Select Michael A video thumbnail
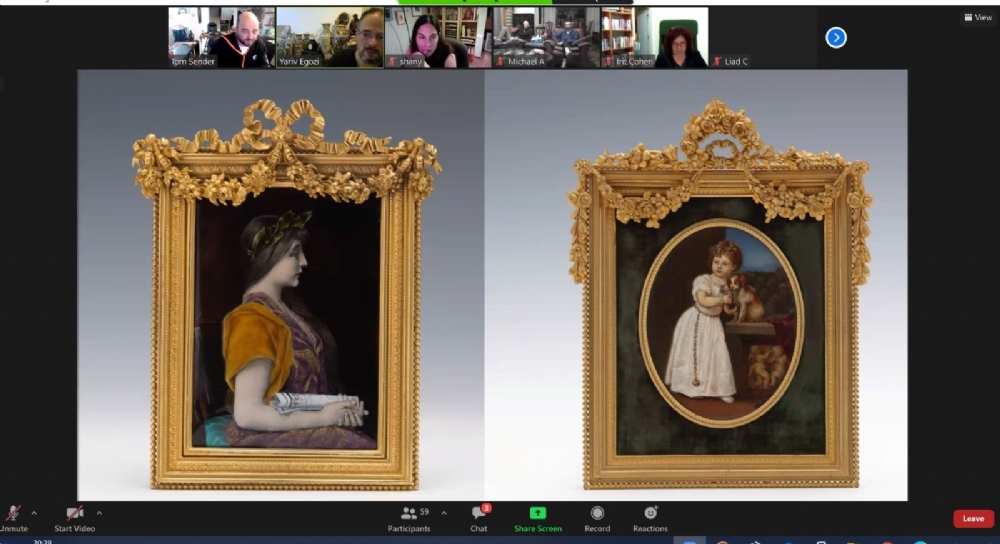 547,38
